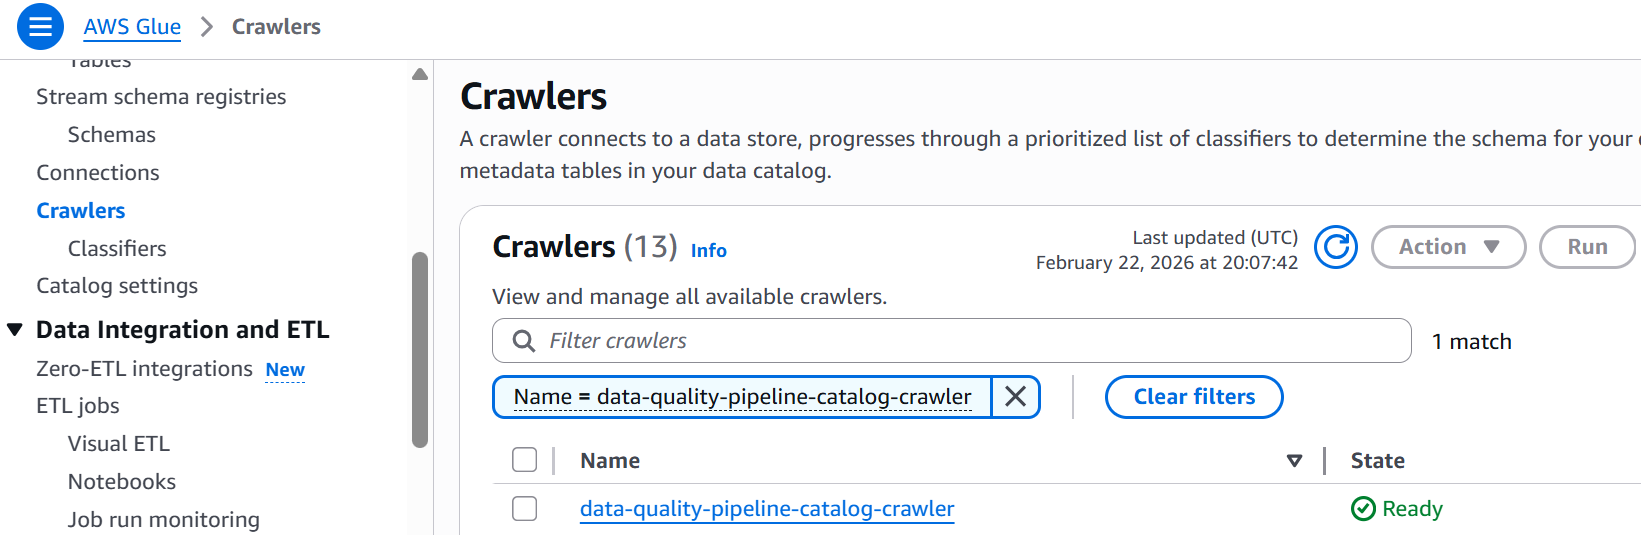1641x535 pixels.
Task: Open Stream schema registries
Action: [x=161, y=97]
